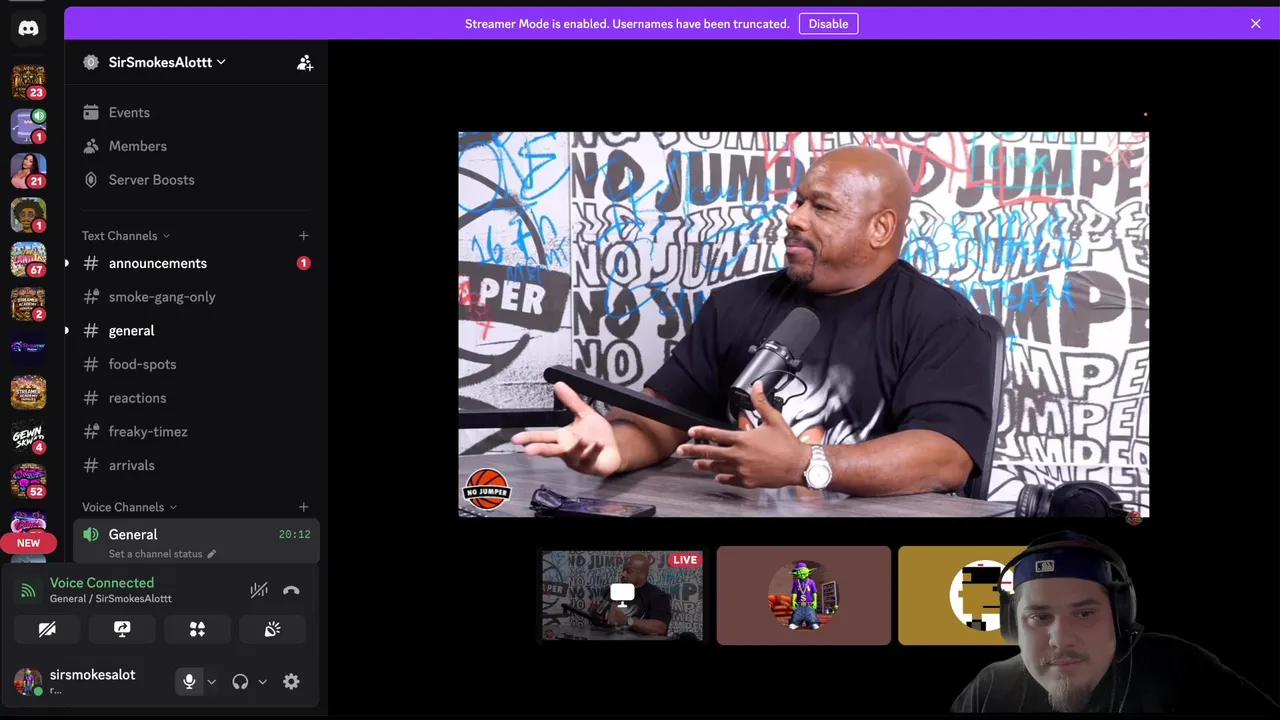Open server icon with 52 badge
This screenshot has height=720, width=1280.
[x=28, y=481]
